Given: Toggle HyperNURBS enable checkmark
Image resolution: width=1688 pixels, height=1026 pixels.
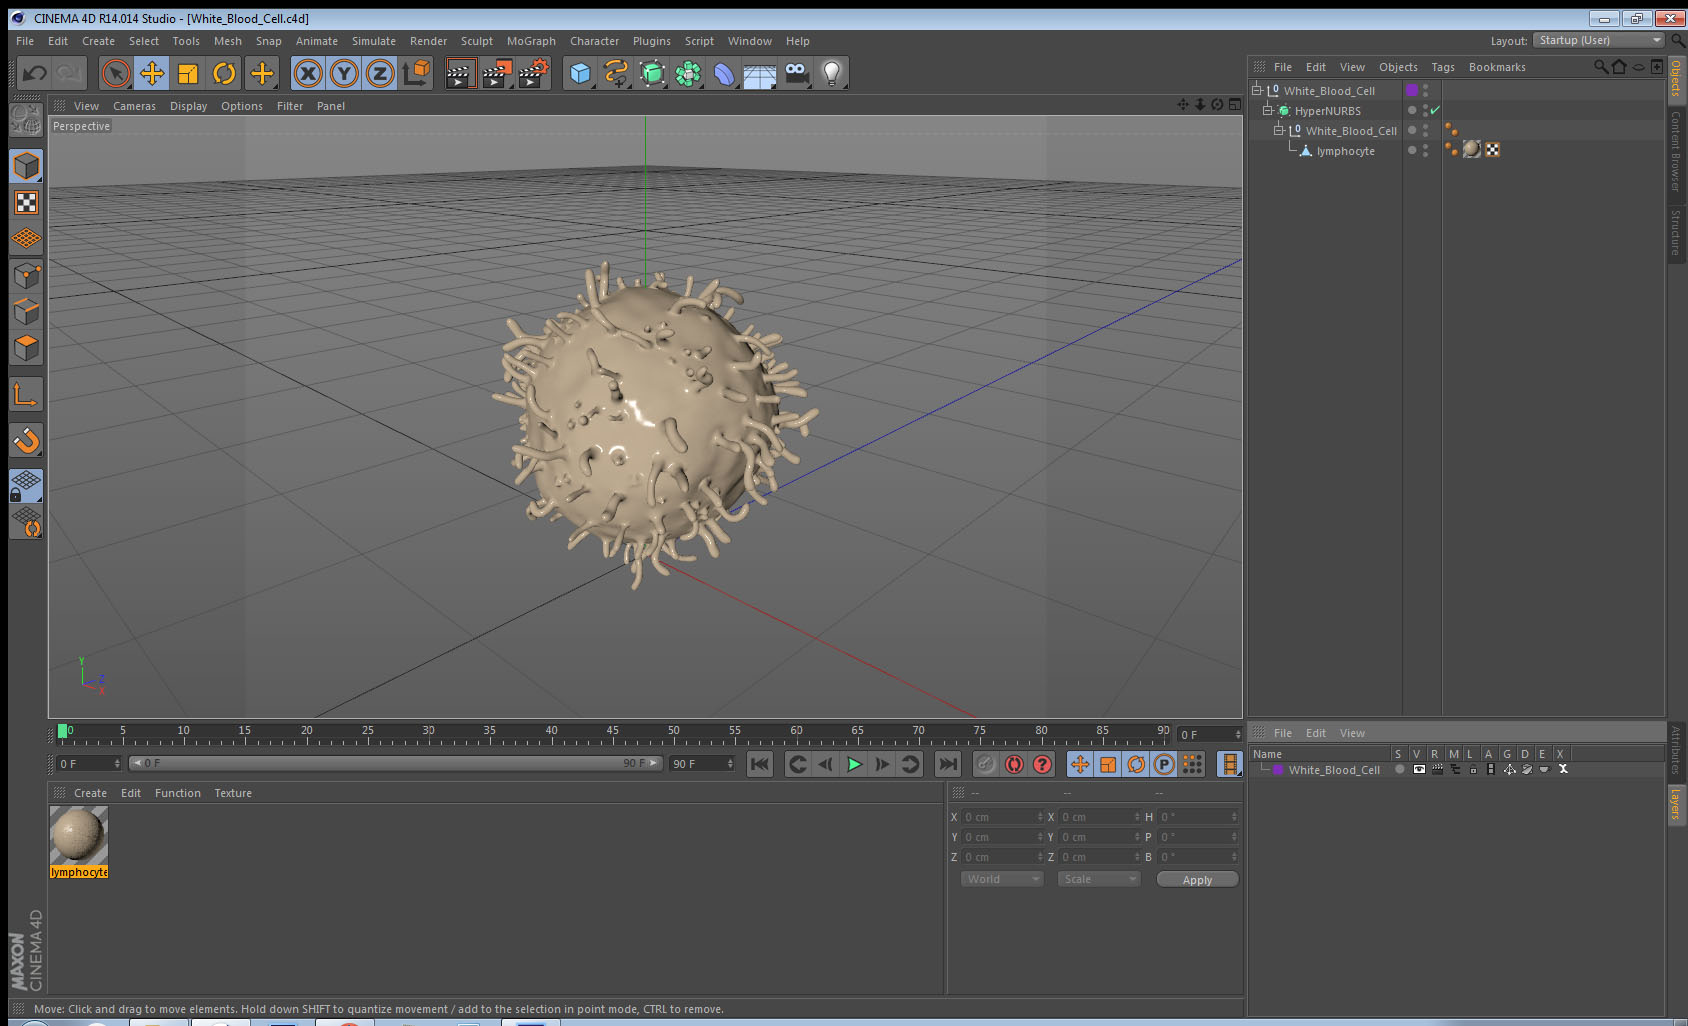Looking at the screenshot, I should tap(1435, 110).
